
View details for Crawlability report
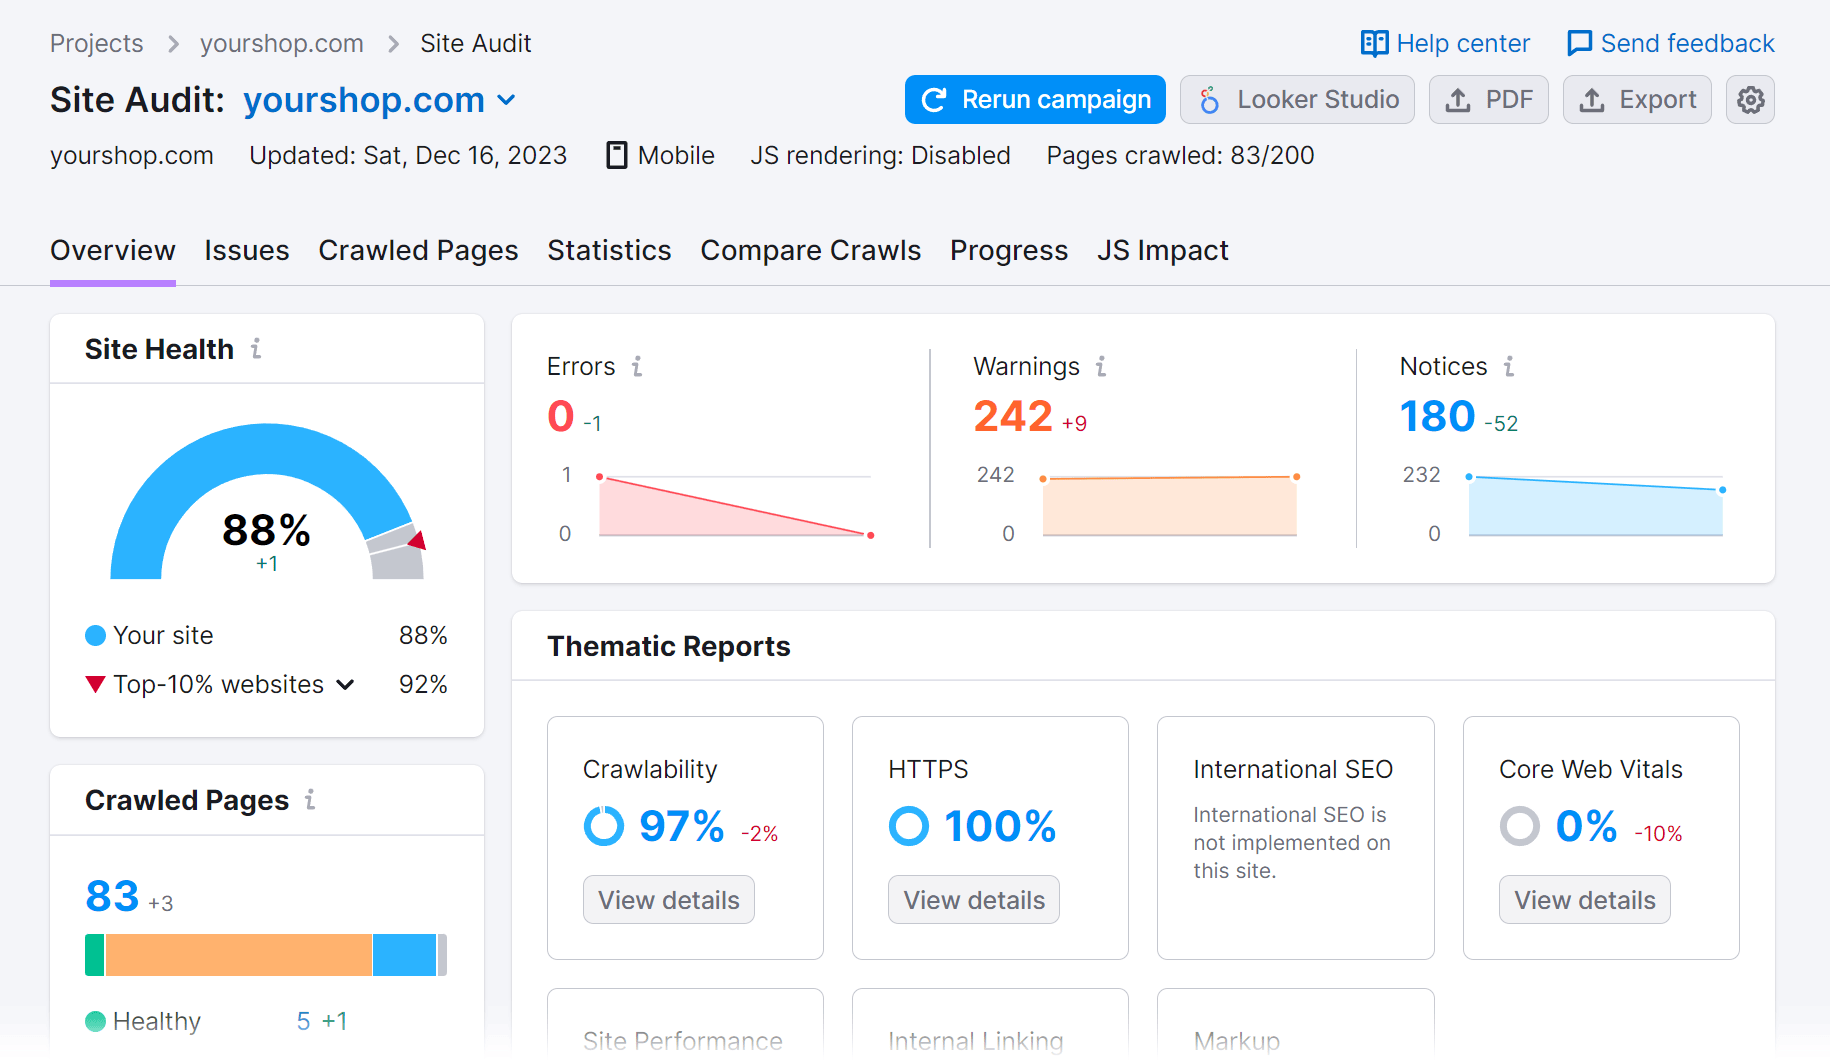click(x=668, y=899)
